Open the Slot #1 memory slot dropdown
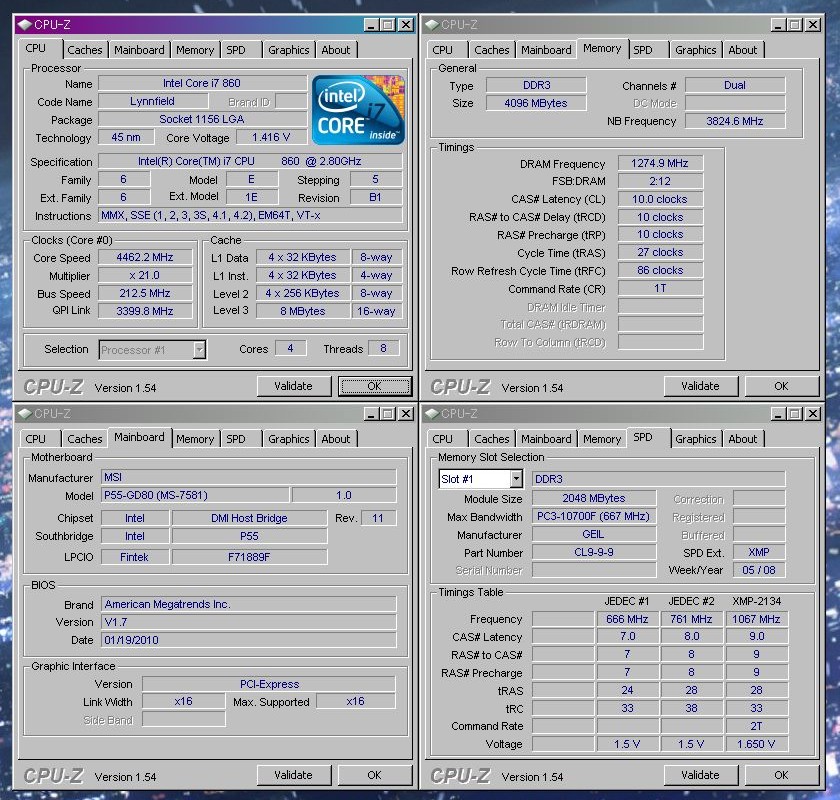 (x=516, y=479)
